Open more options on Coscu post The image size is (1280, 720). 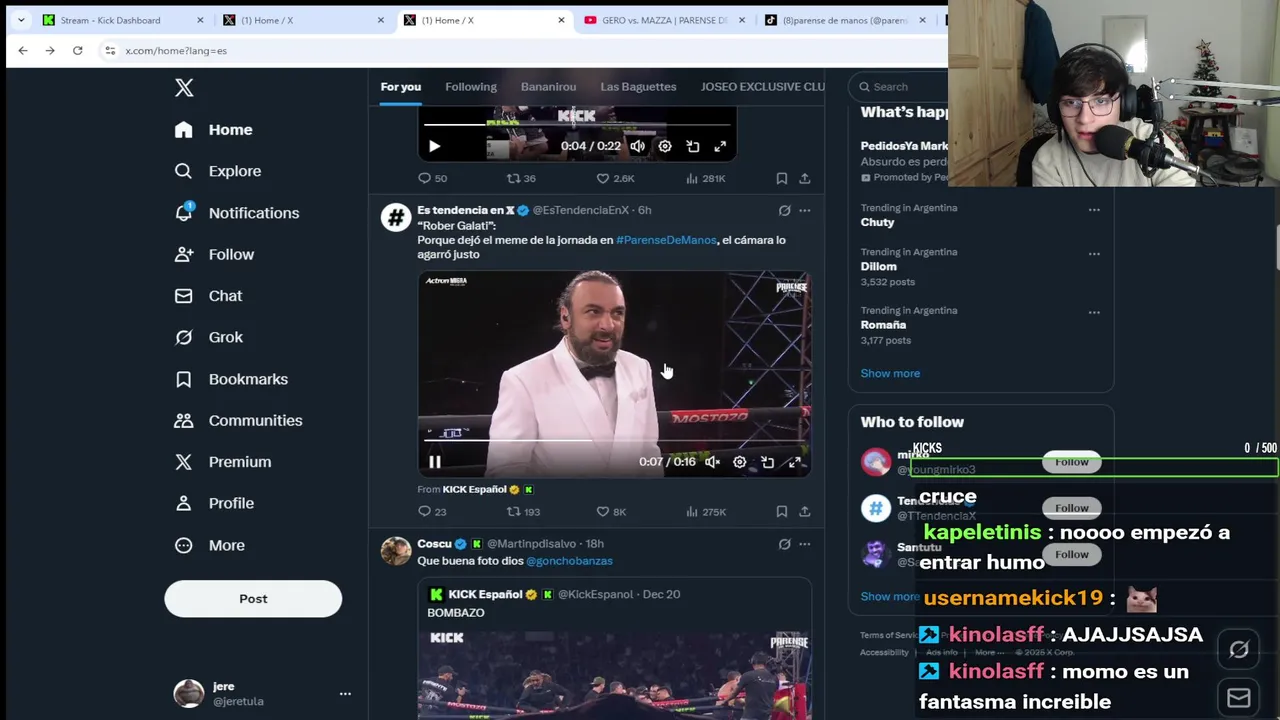tap(805, 544)
